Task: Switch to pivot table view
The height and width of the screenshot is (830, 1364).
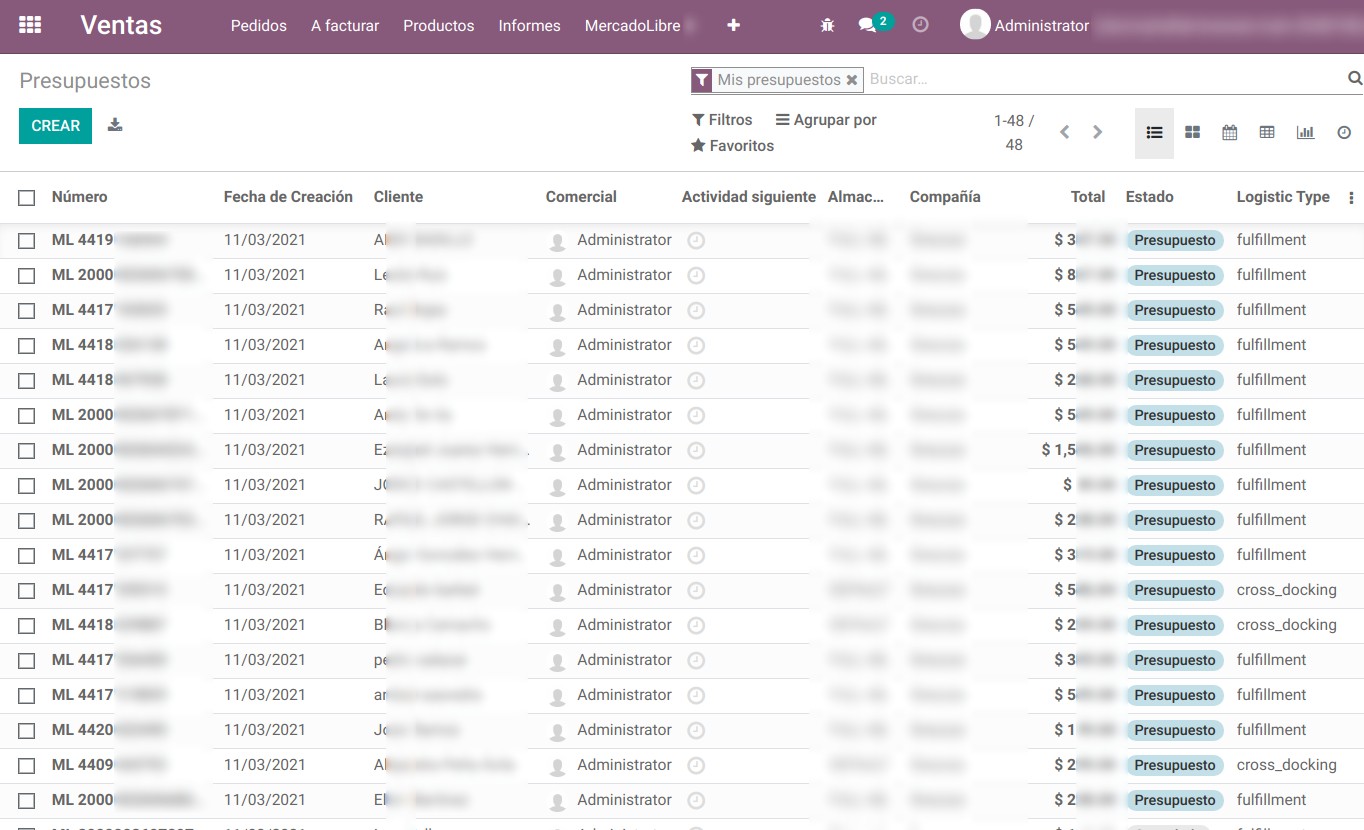Action: point(1267,133)
